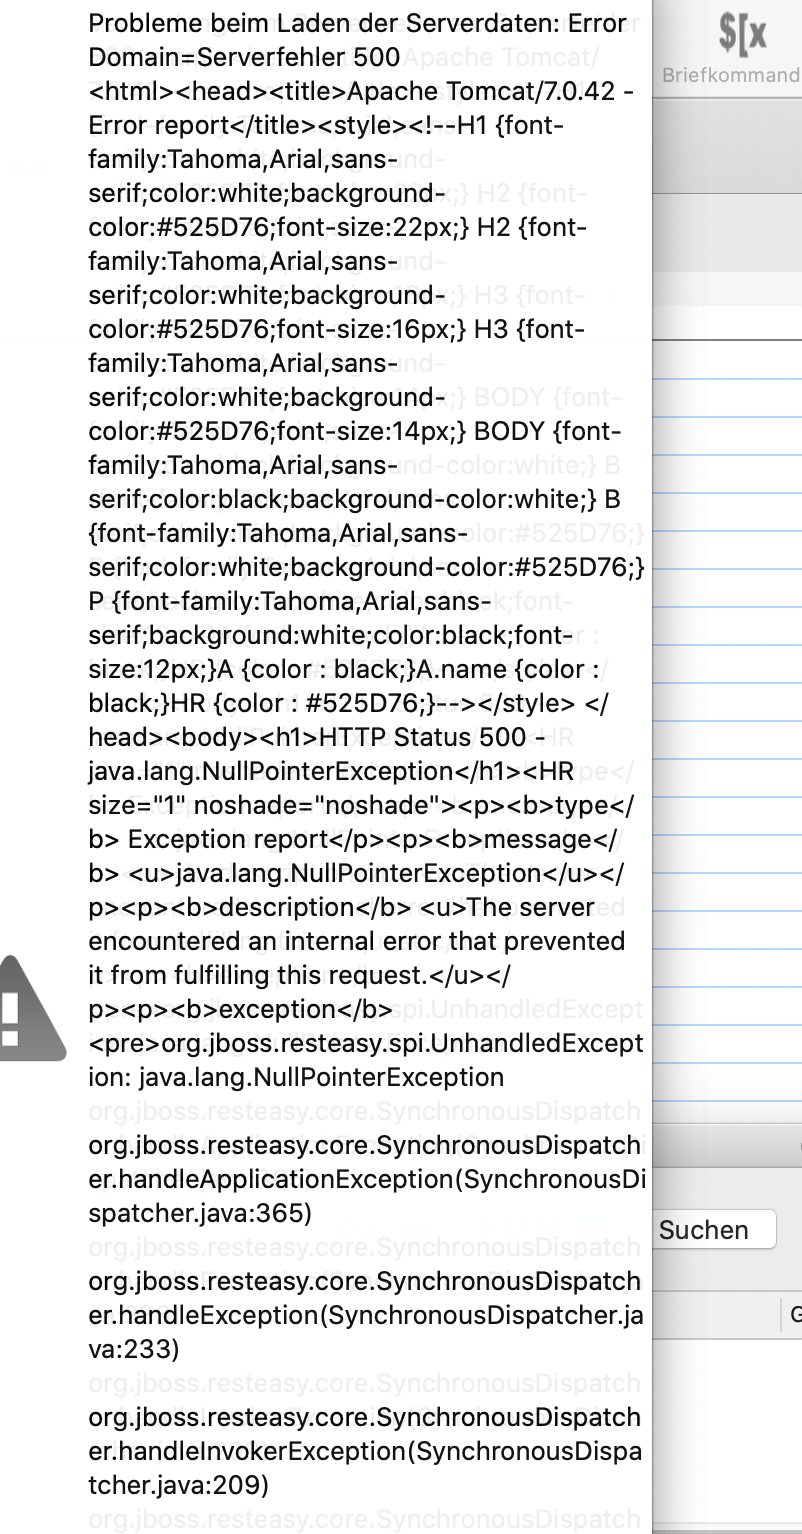Select the 'spatcher.java:365)' line
Screen dimensions: 802x1534
tap(200, 1214)
